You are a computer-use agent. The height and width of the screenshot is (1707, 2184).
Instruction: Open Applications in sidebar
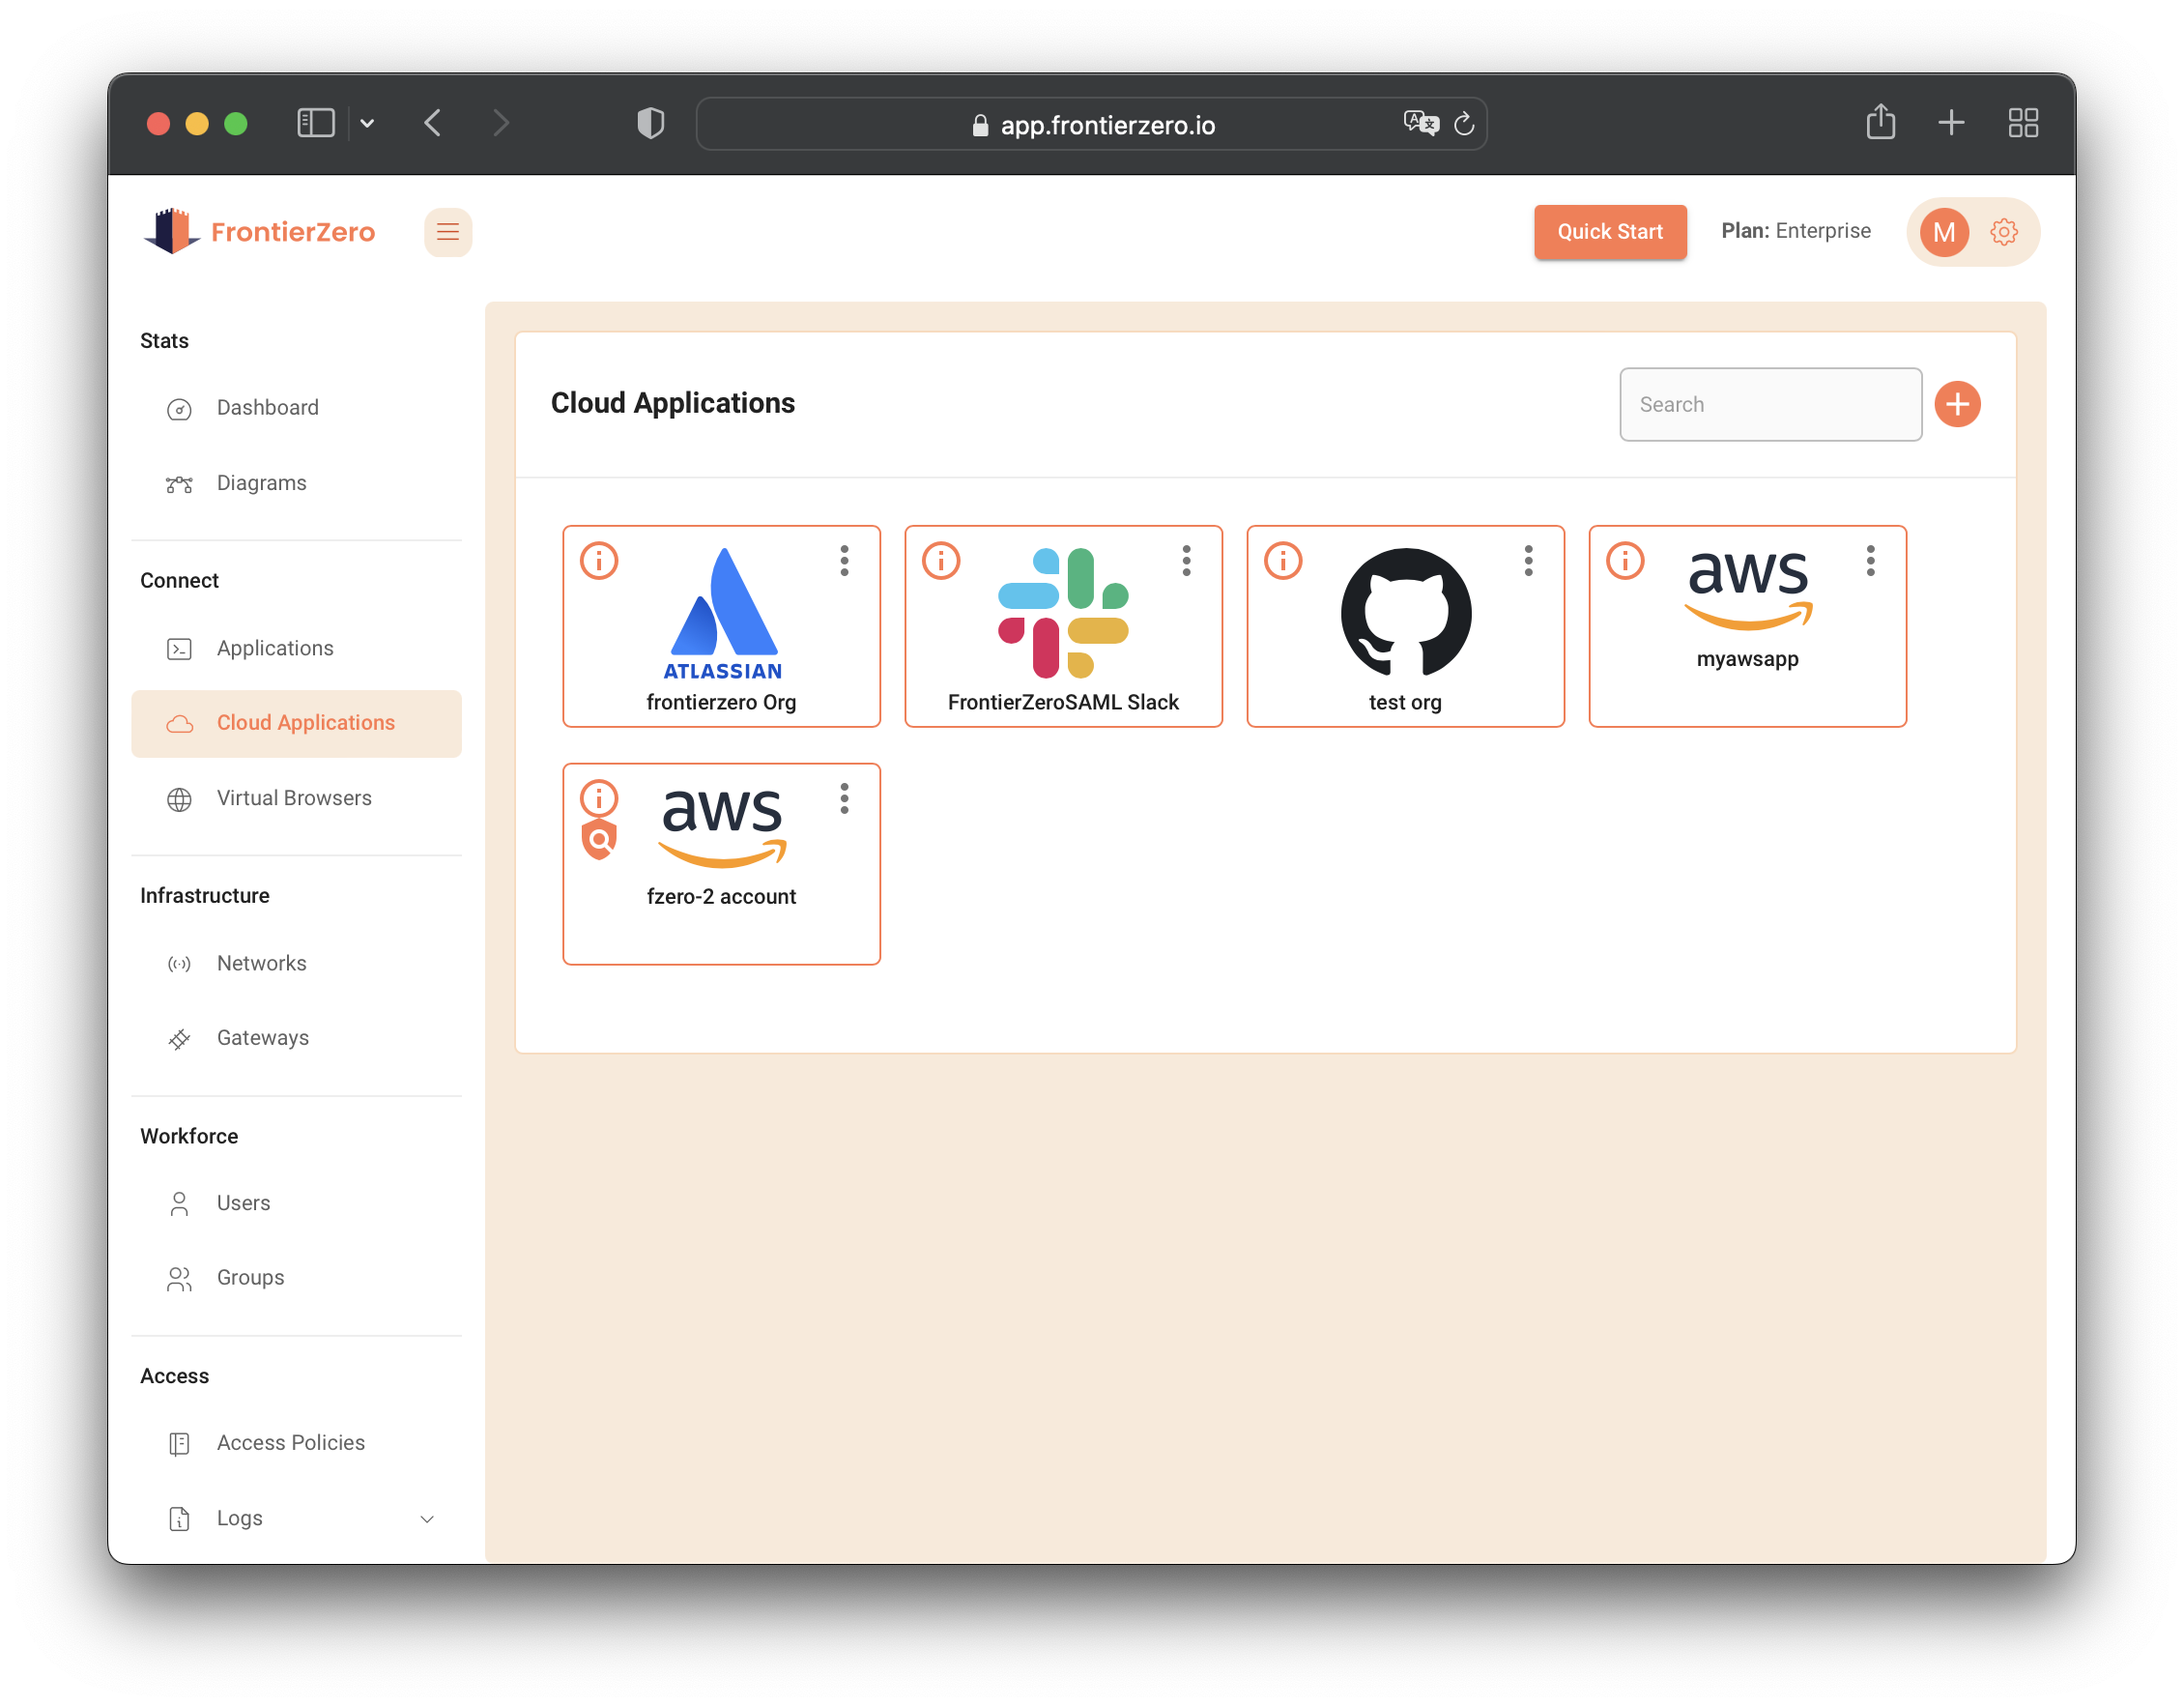coord(297,648)
